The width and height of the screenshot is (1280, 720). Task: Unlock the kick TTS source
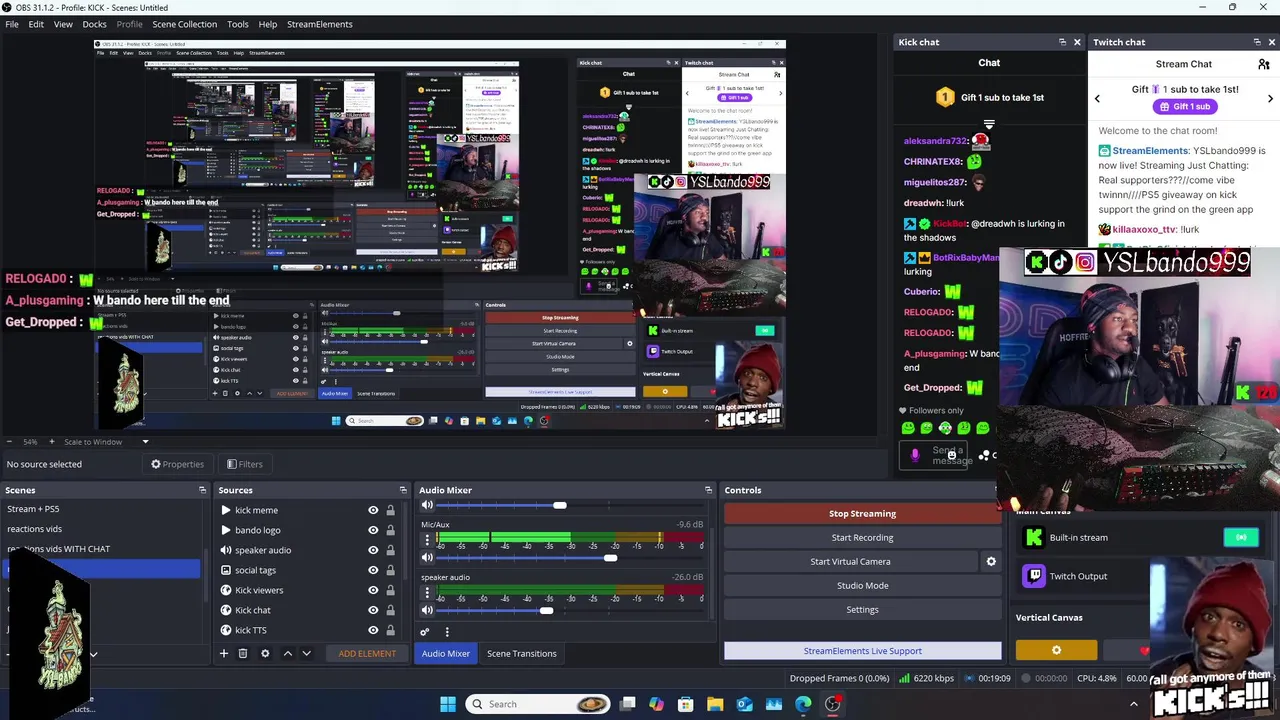(x=390, y=630)
